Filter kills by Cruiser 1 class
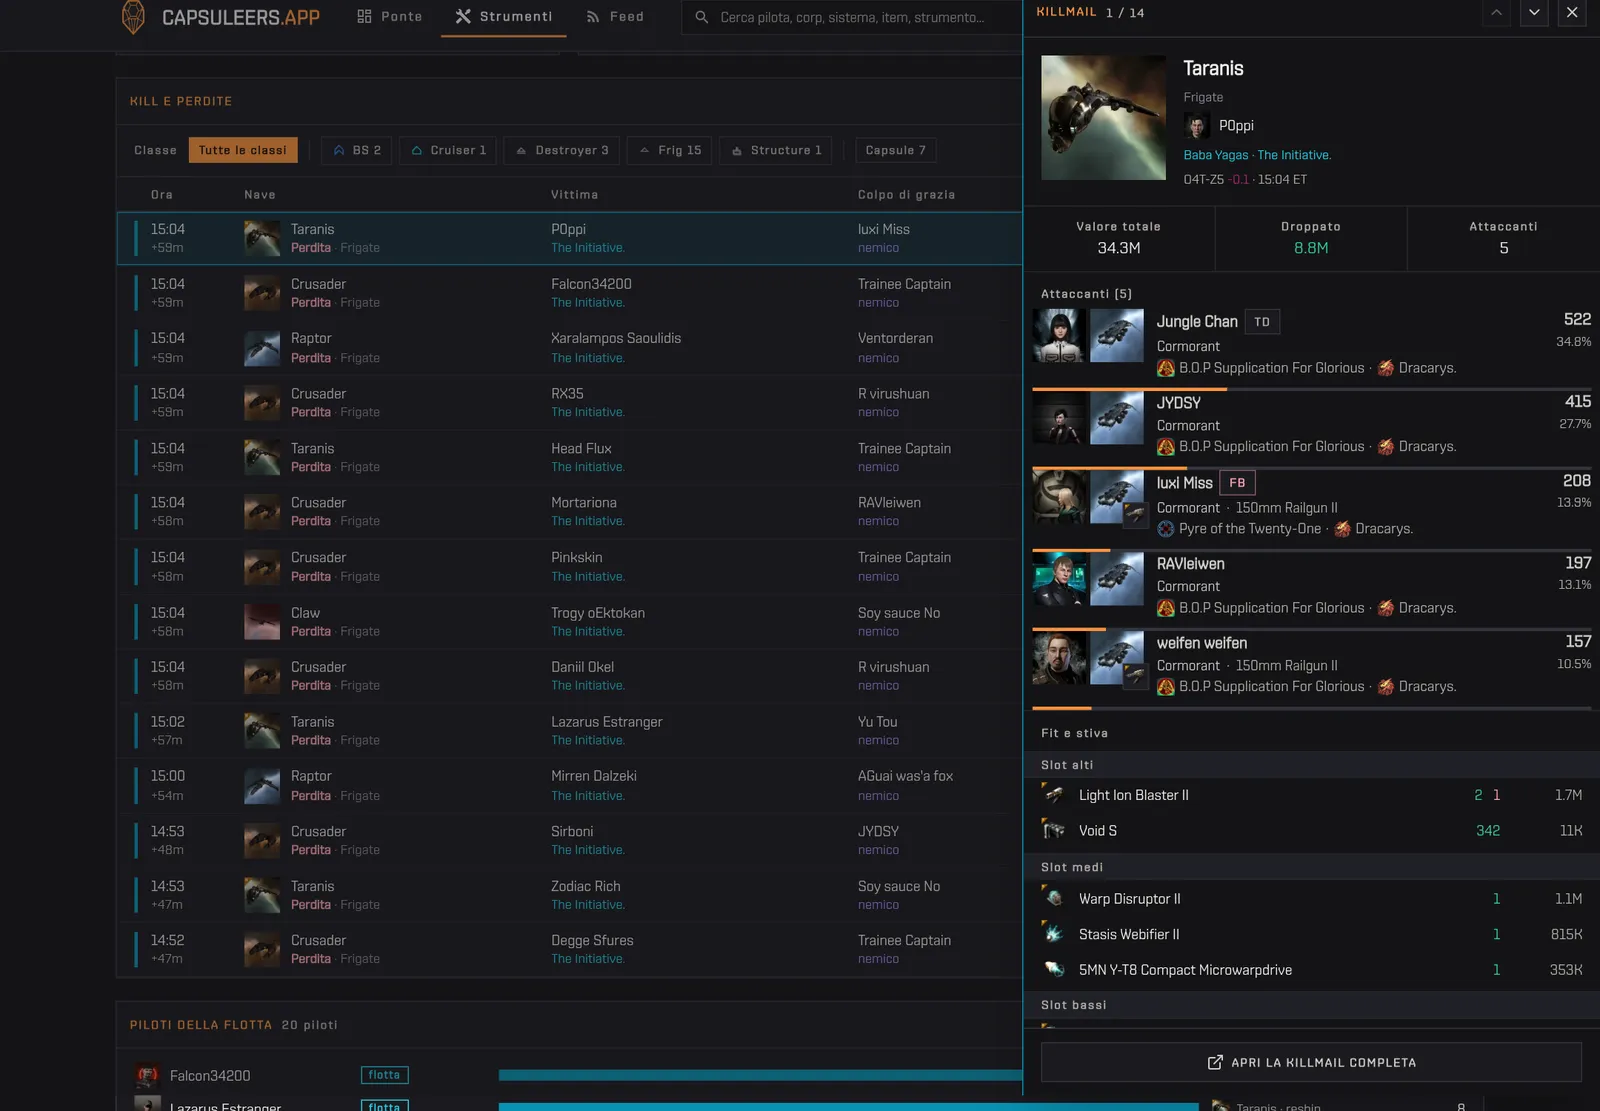The height and width of the screenshot is (1111, 1600). pos(448,150)
